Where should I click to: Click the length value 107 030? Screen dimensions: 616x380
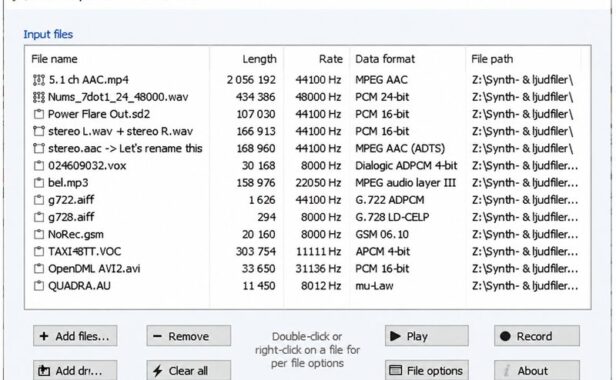click(x=256, y=114)
